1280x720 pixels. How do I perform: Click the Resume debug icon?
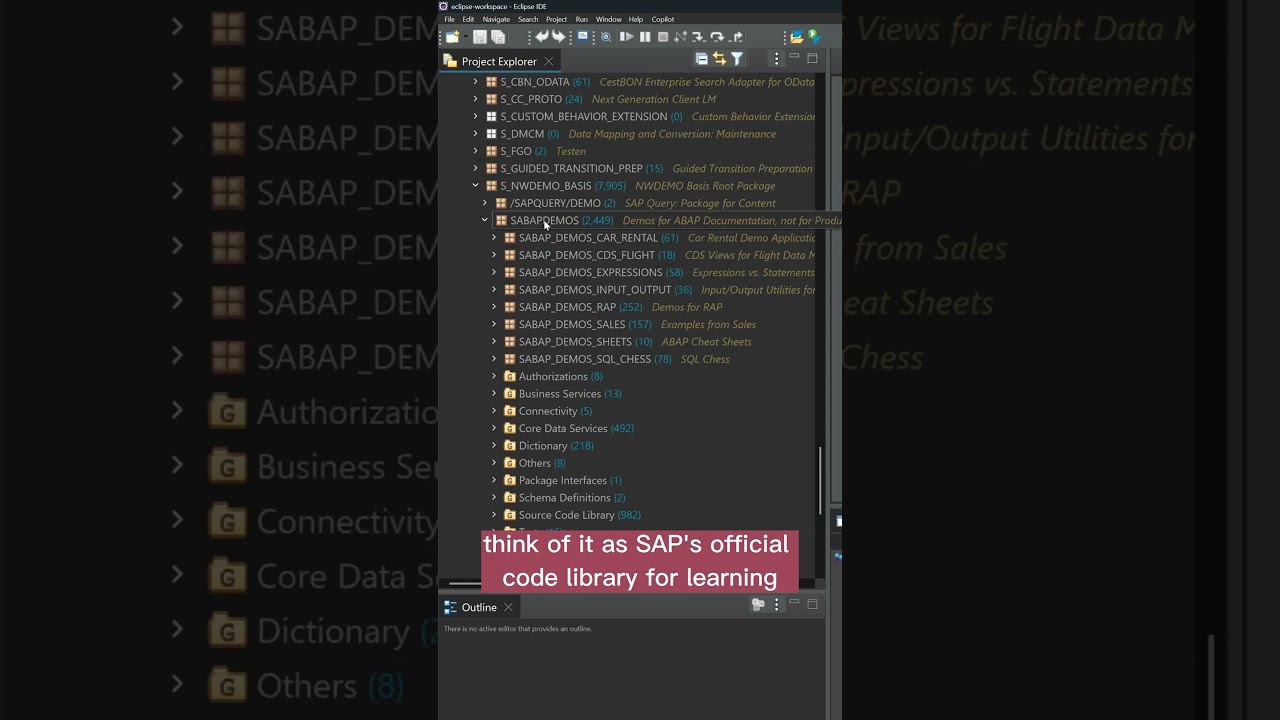click(627, 37)
